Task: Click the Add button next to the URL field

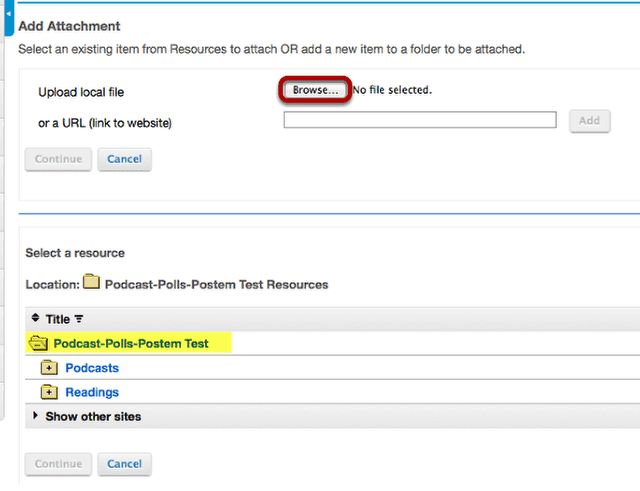Action: tap(589, 121)
